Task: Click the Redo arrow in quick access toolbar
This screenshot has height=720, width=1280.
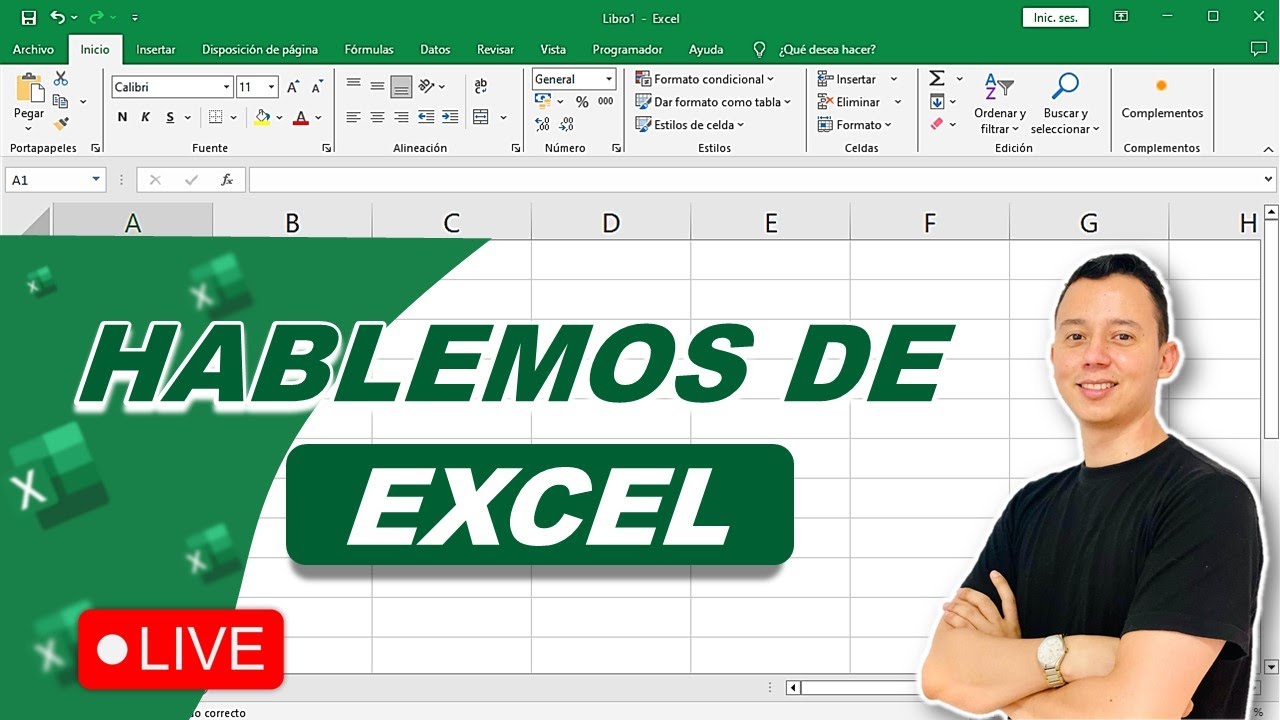Action: pos(96,18)
